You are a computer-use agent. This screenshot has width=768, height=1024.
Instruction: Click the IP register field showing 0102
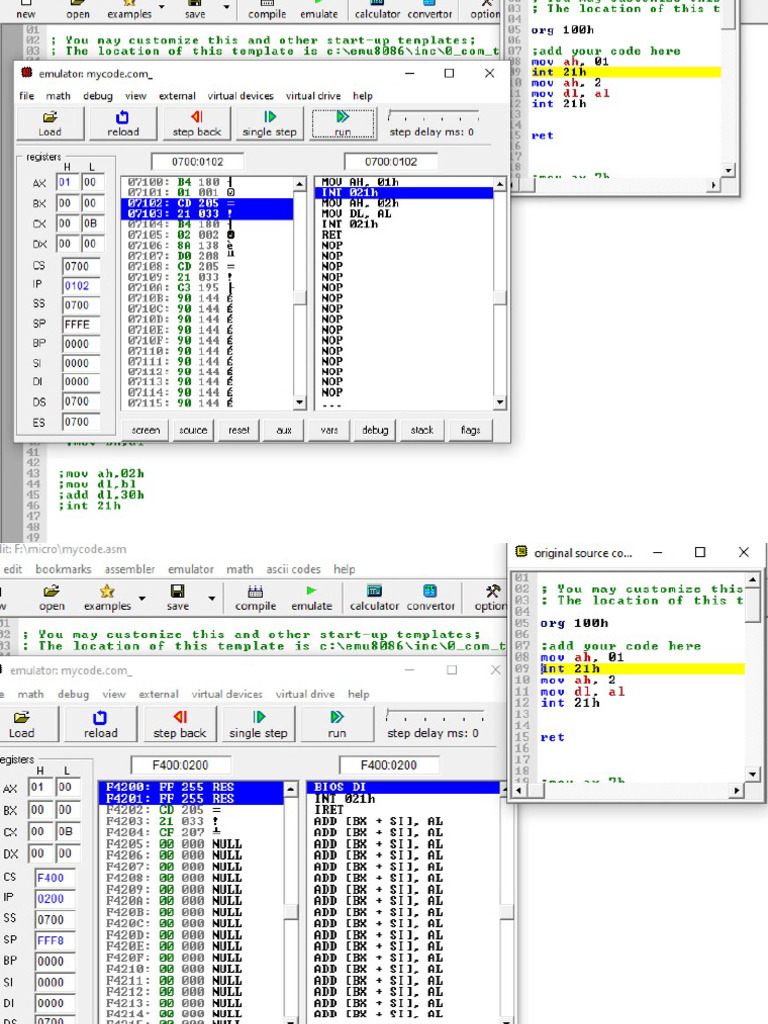[80, 285]
